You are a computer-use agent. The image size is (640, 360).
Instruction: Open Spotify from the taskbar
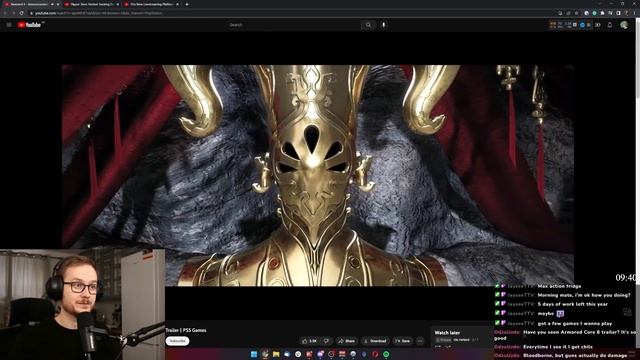click(x=386, y=354)
